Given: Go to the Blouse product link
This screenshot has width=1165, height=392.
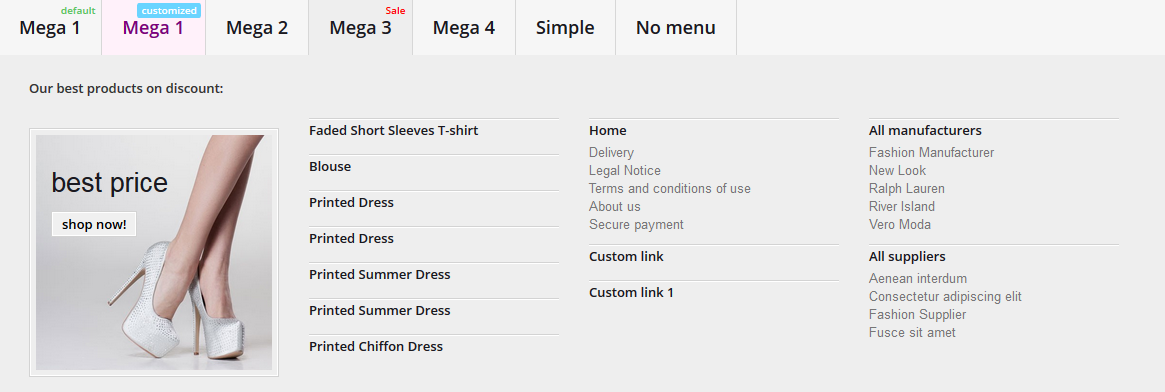Looking at the screenshot, I should click(330, 166).
